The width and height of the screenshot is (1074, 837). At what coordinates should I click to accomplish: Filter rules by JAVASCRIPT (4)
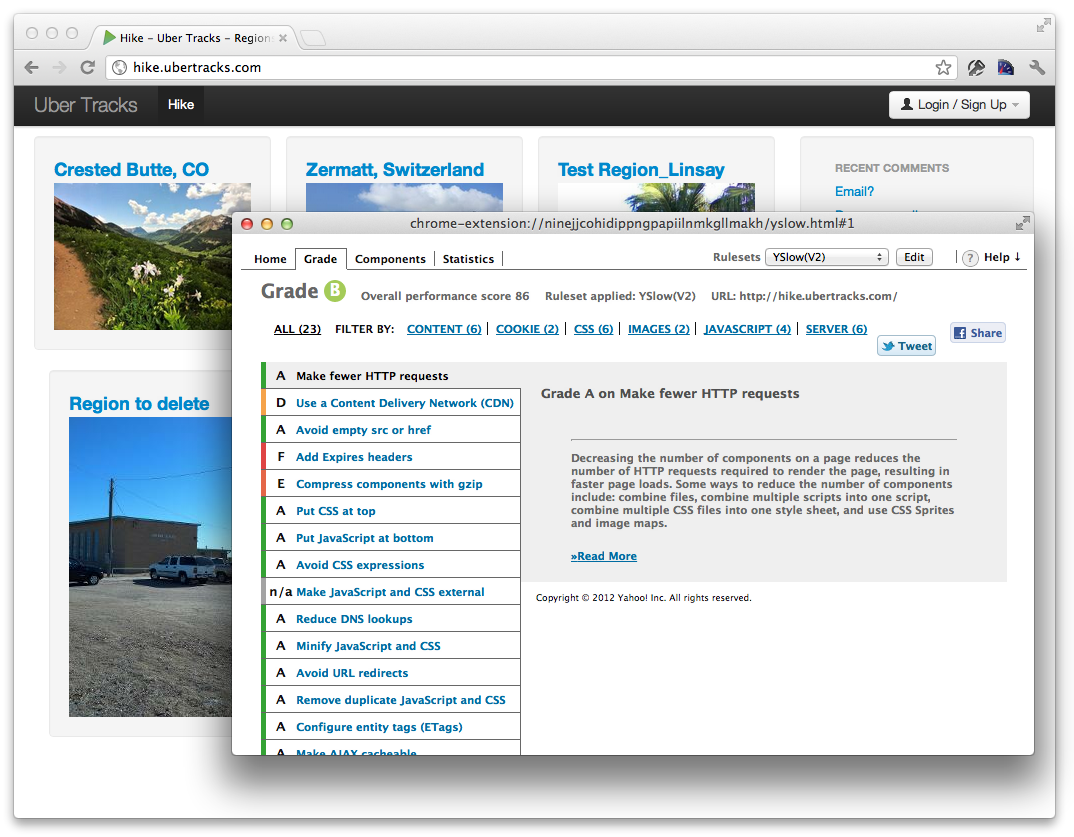tap(747, 329)
